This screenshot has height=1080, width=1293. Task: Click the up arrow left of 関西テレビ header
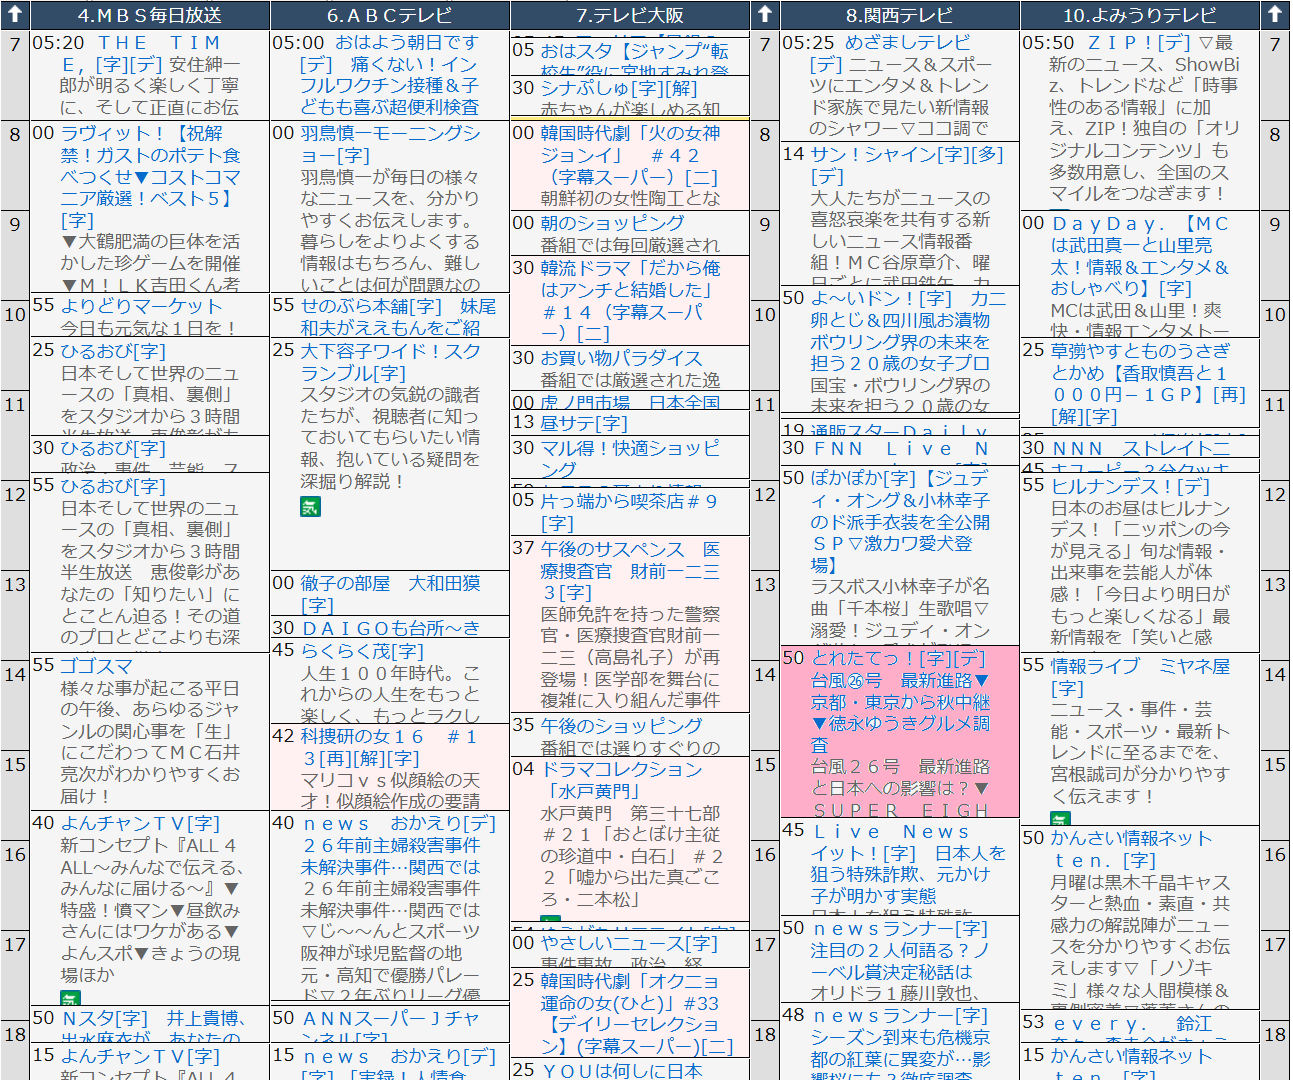click(x=765, y=15)
